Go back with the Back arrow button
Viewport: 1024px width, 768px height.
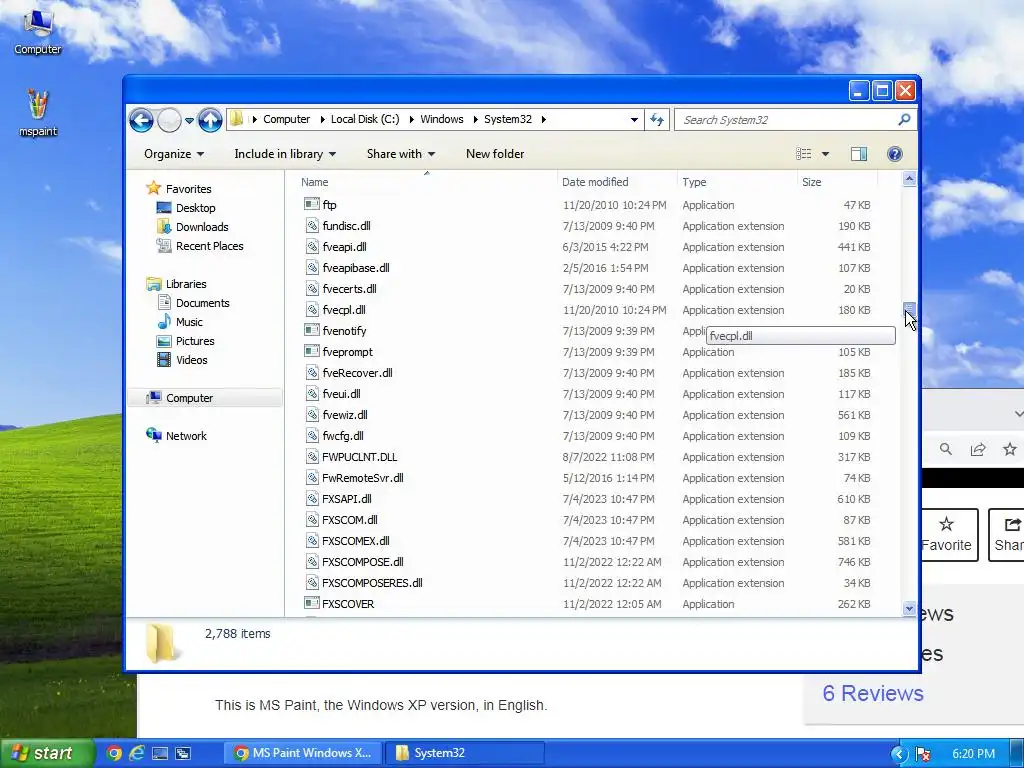tap(140, 120)
